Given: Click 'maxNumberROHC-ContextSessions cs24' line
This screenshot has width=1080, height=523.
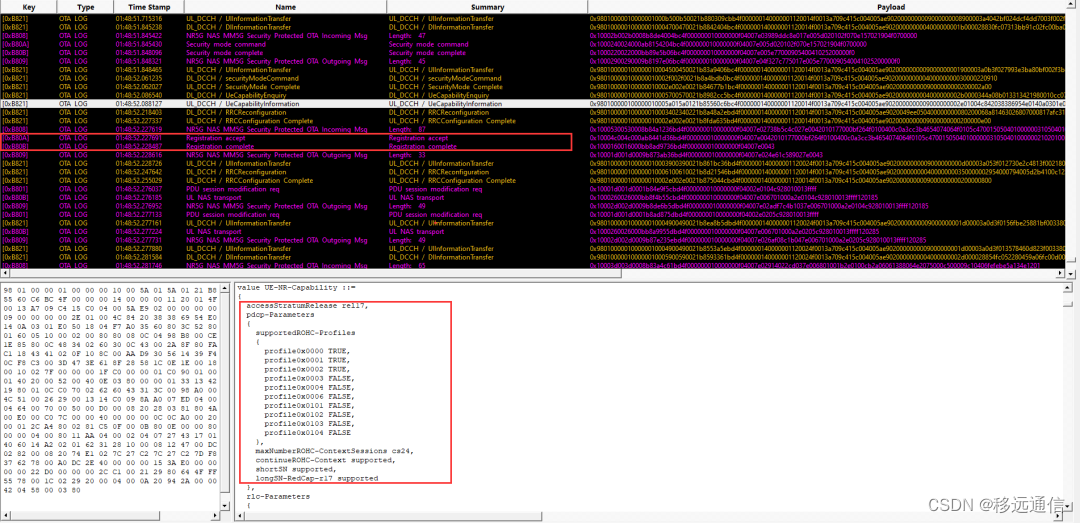Looking at the screenshot, I should pos(335,451).
